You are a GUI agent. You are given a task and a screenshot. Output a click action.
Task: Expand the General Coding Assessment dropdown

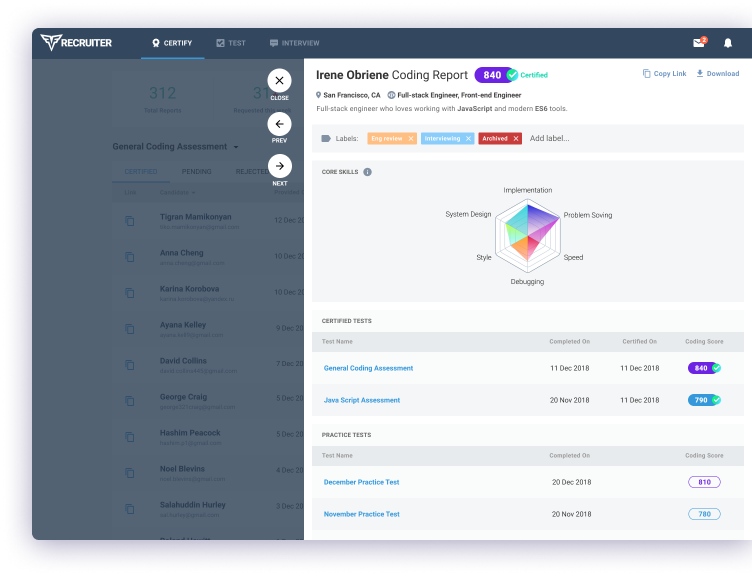[236, 147]
